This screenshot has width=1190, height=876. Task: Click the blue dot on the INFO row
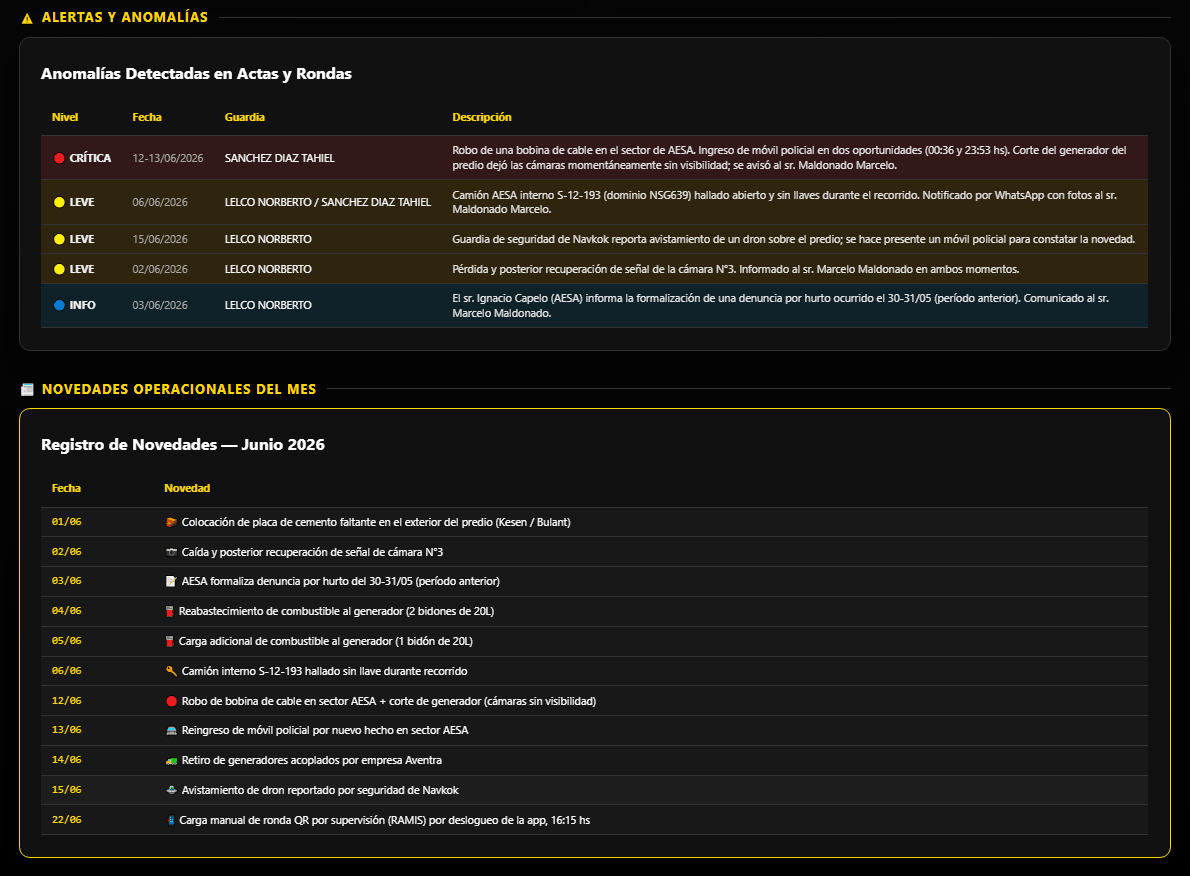[59, 305]
